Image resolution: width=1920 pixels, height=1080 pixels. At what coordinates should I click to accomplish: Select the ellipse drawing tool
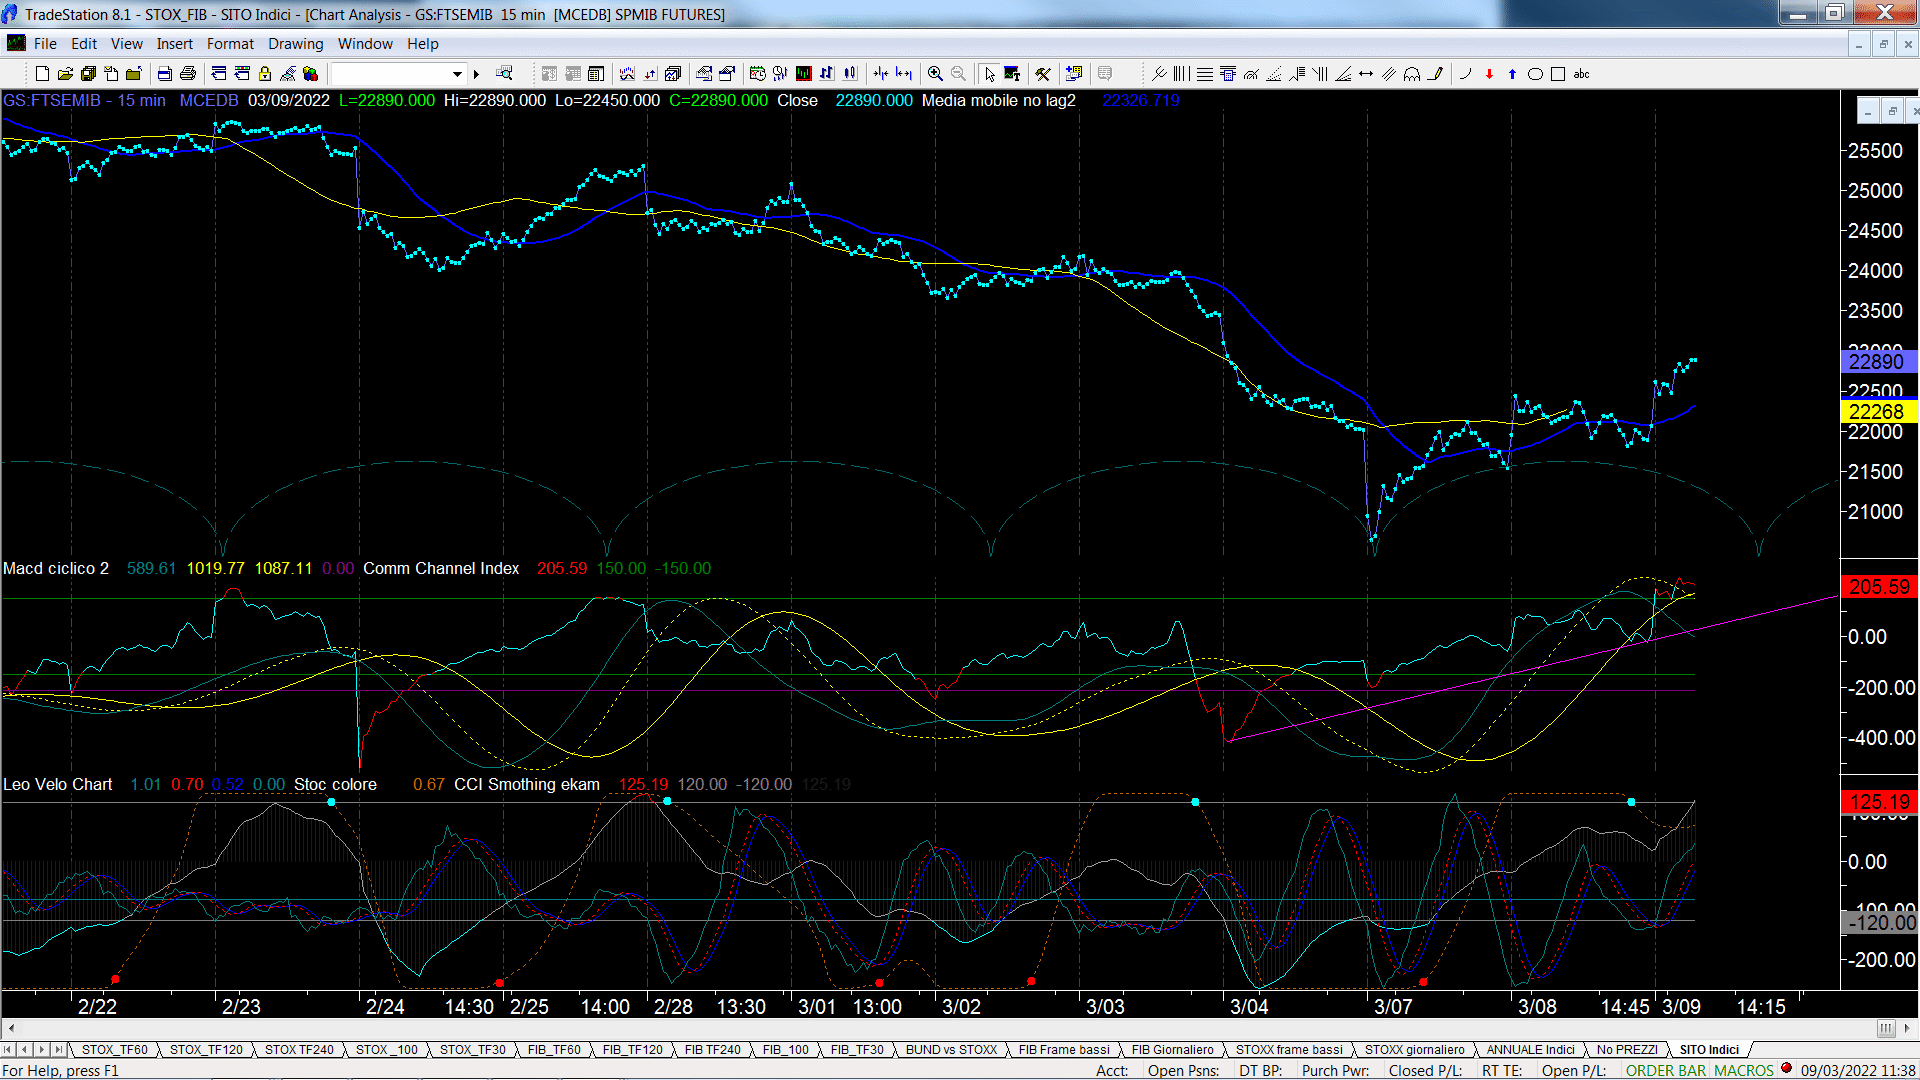(1535, 74)
